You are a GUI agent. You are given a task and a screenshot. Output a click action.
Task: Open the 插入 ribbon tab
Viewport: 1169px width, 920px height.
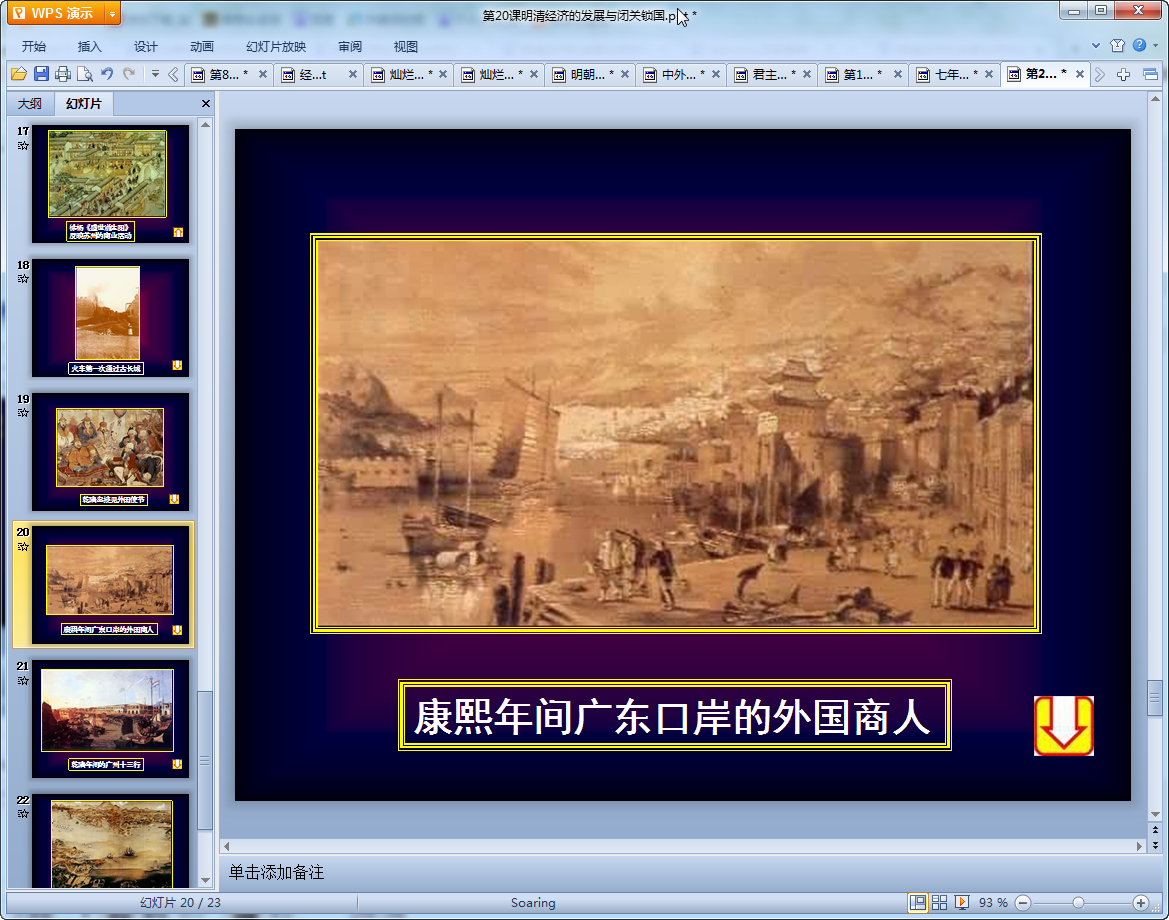pos(89,46)
